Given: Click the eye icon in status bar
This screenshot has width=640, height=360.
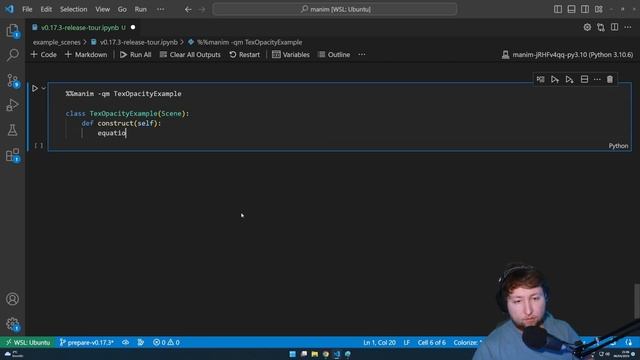Looking at the screenshot, I should coord(125,342).
